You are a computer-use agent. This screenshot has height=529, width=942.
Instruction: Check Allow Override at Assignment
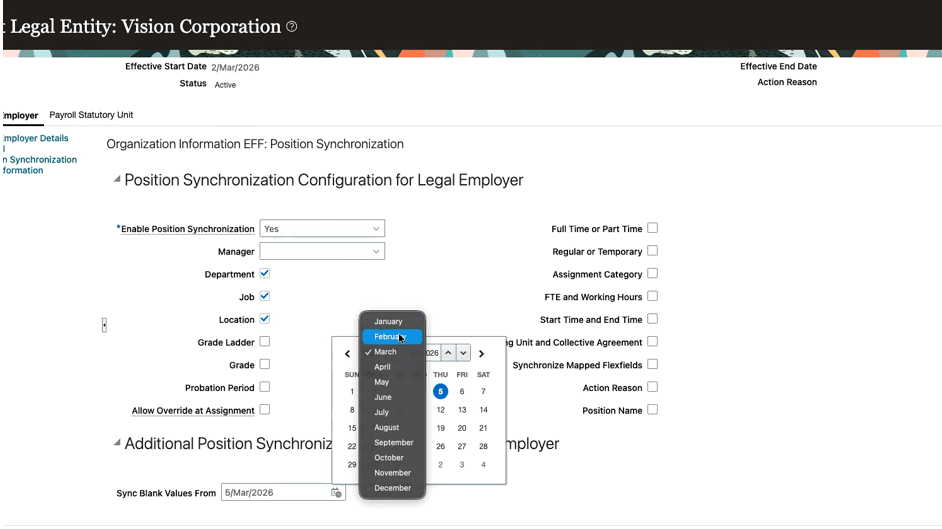pos(264,410)
